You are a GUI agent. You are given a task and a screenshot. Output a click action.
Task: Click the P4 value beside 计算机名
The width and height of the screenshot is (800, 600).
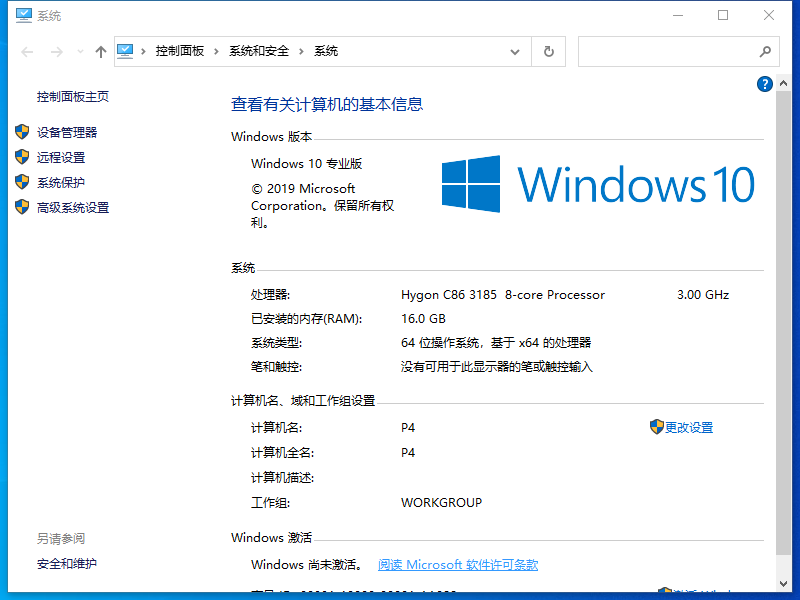click(408, 428)
